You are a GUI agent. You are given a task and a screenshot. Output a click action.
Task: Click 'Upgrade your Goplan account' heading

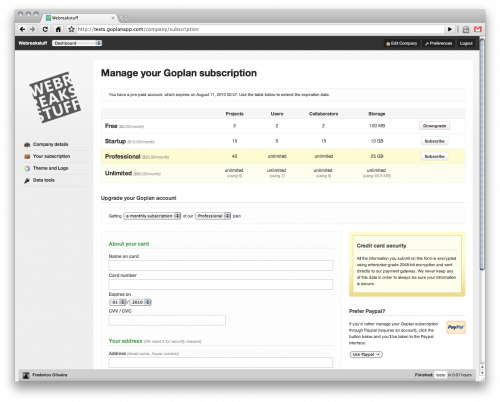coord(139,198)
